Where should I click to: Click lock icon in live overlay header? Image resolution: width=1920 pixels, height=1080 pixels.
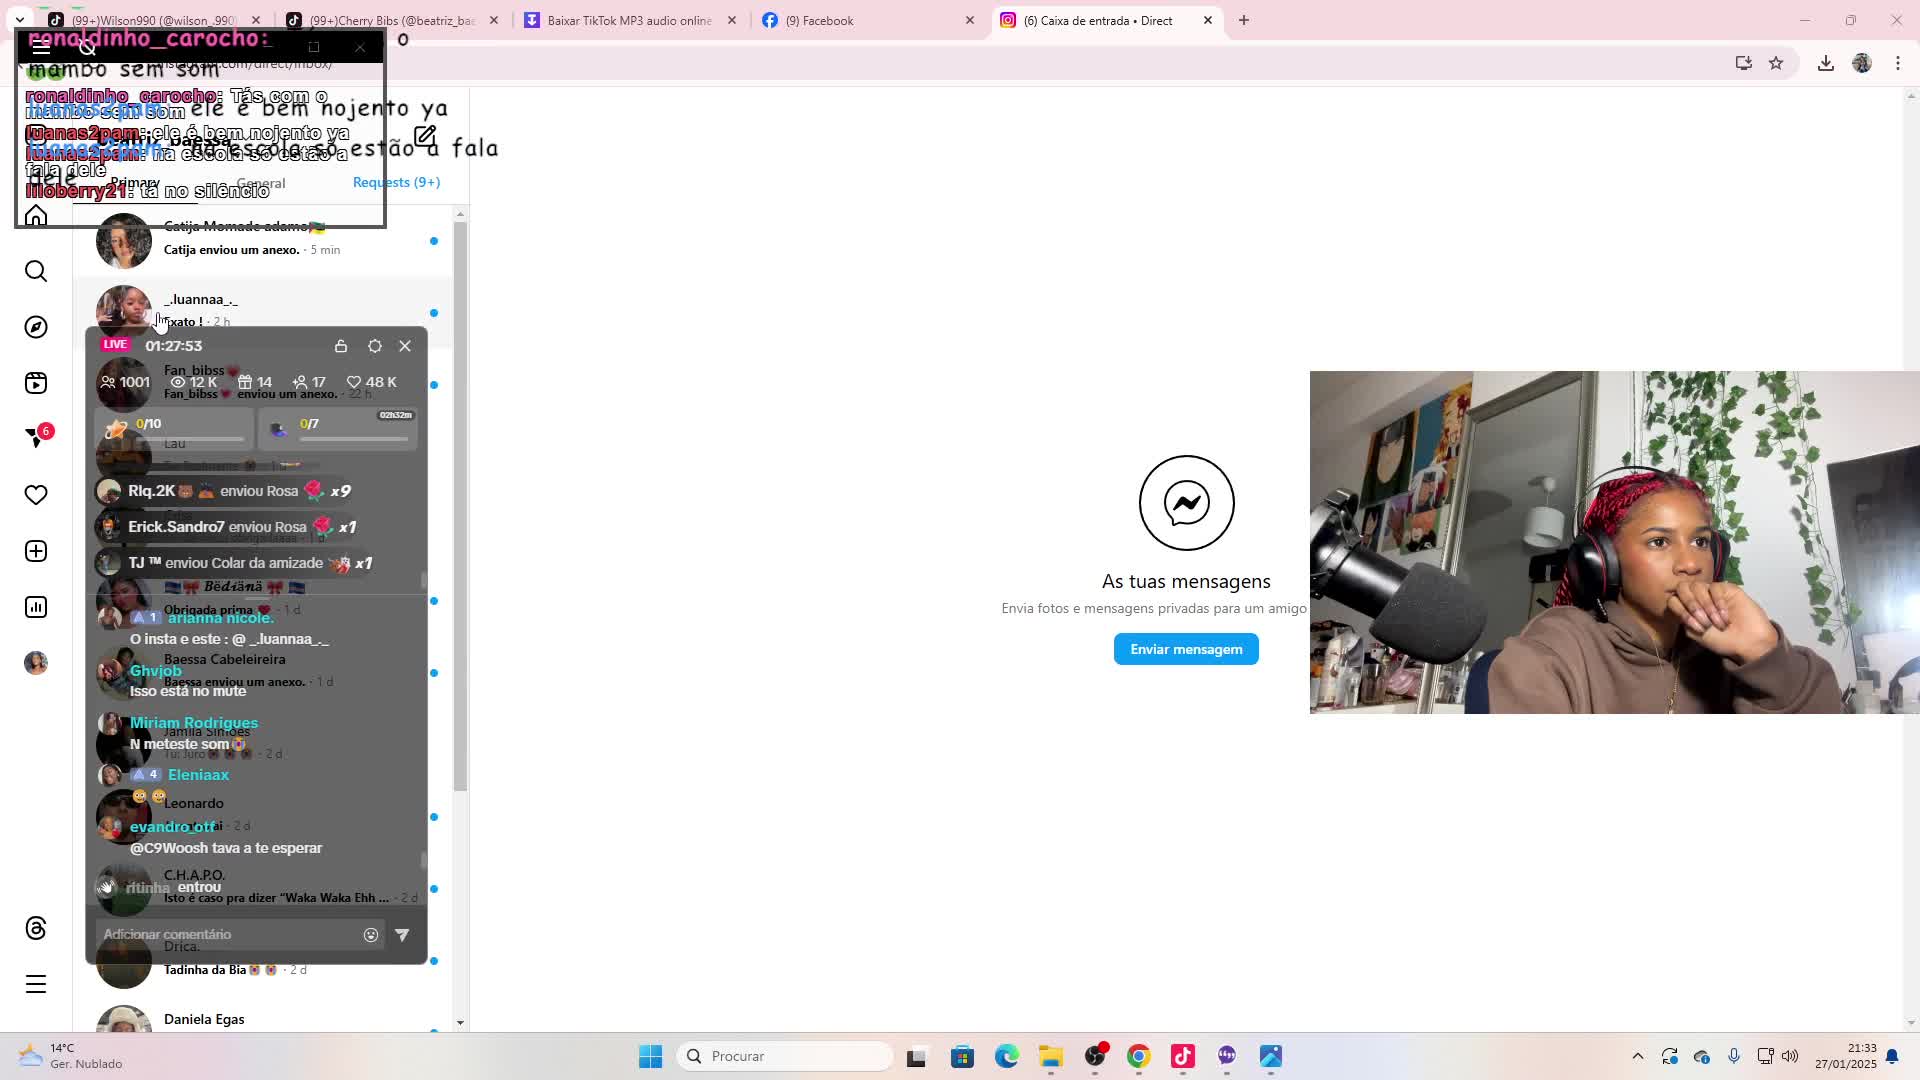[341, 346]
